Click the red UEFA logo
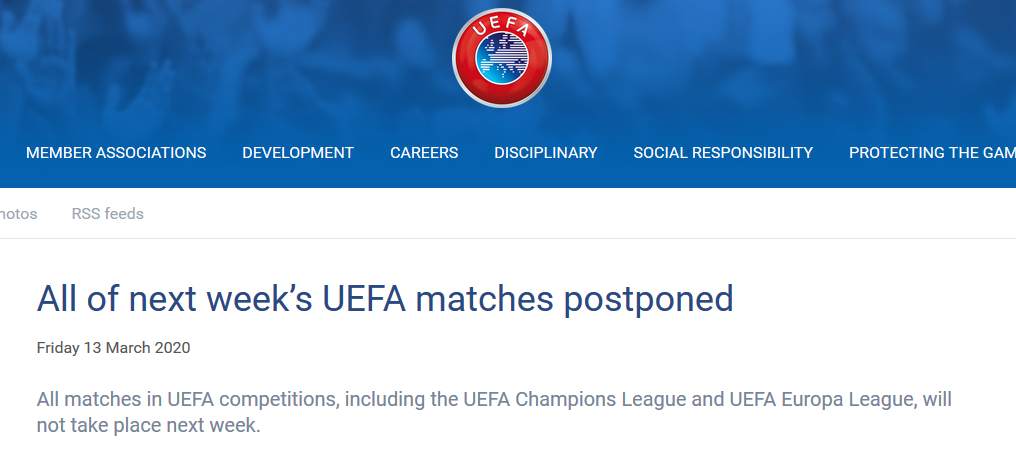 click(502, 58)
